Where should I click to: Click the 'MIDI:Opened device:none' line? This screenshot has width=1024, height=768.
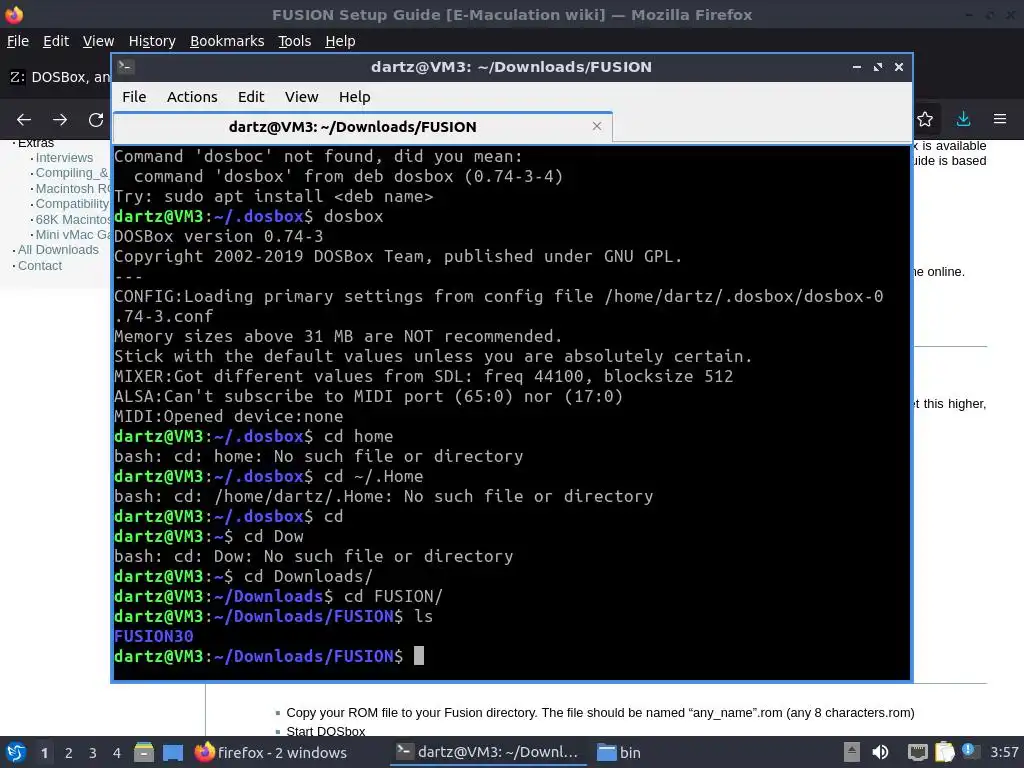coord(229,416)
